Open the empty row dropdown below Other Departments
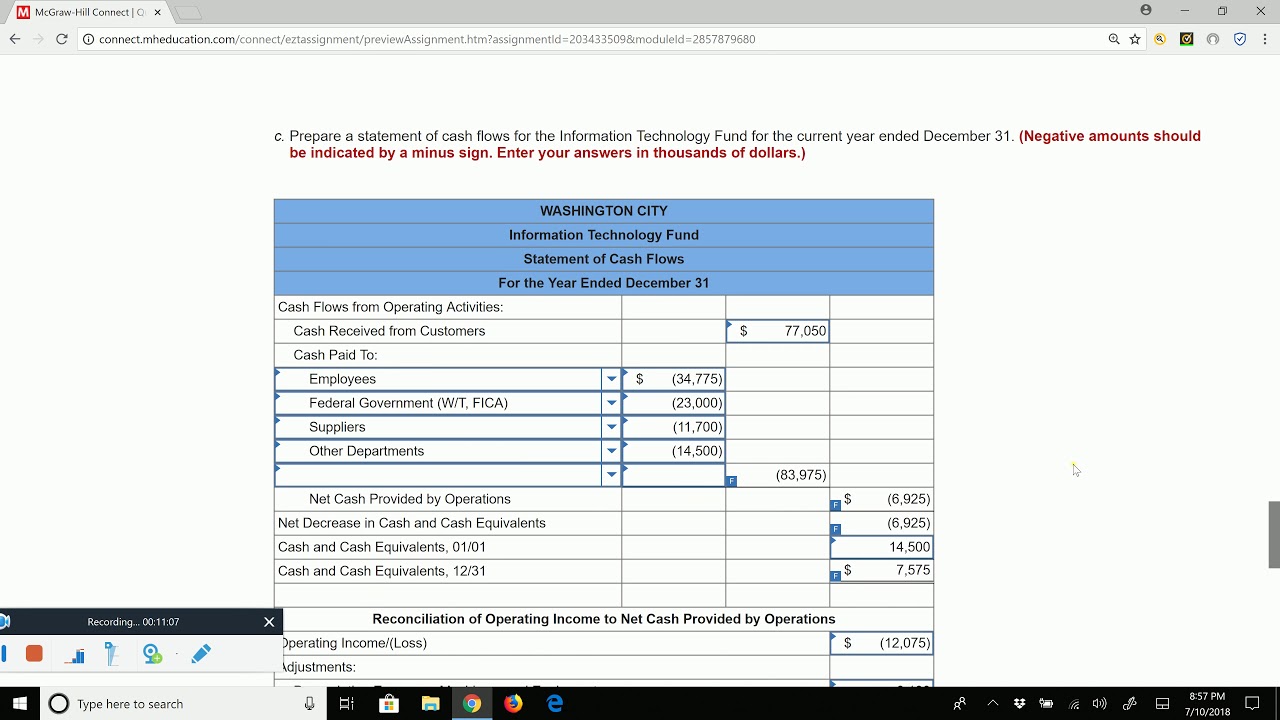Image resolution: width=1280 pixels, height=720 pixels. point(611,475)
